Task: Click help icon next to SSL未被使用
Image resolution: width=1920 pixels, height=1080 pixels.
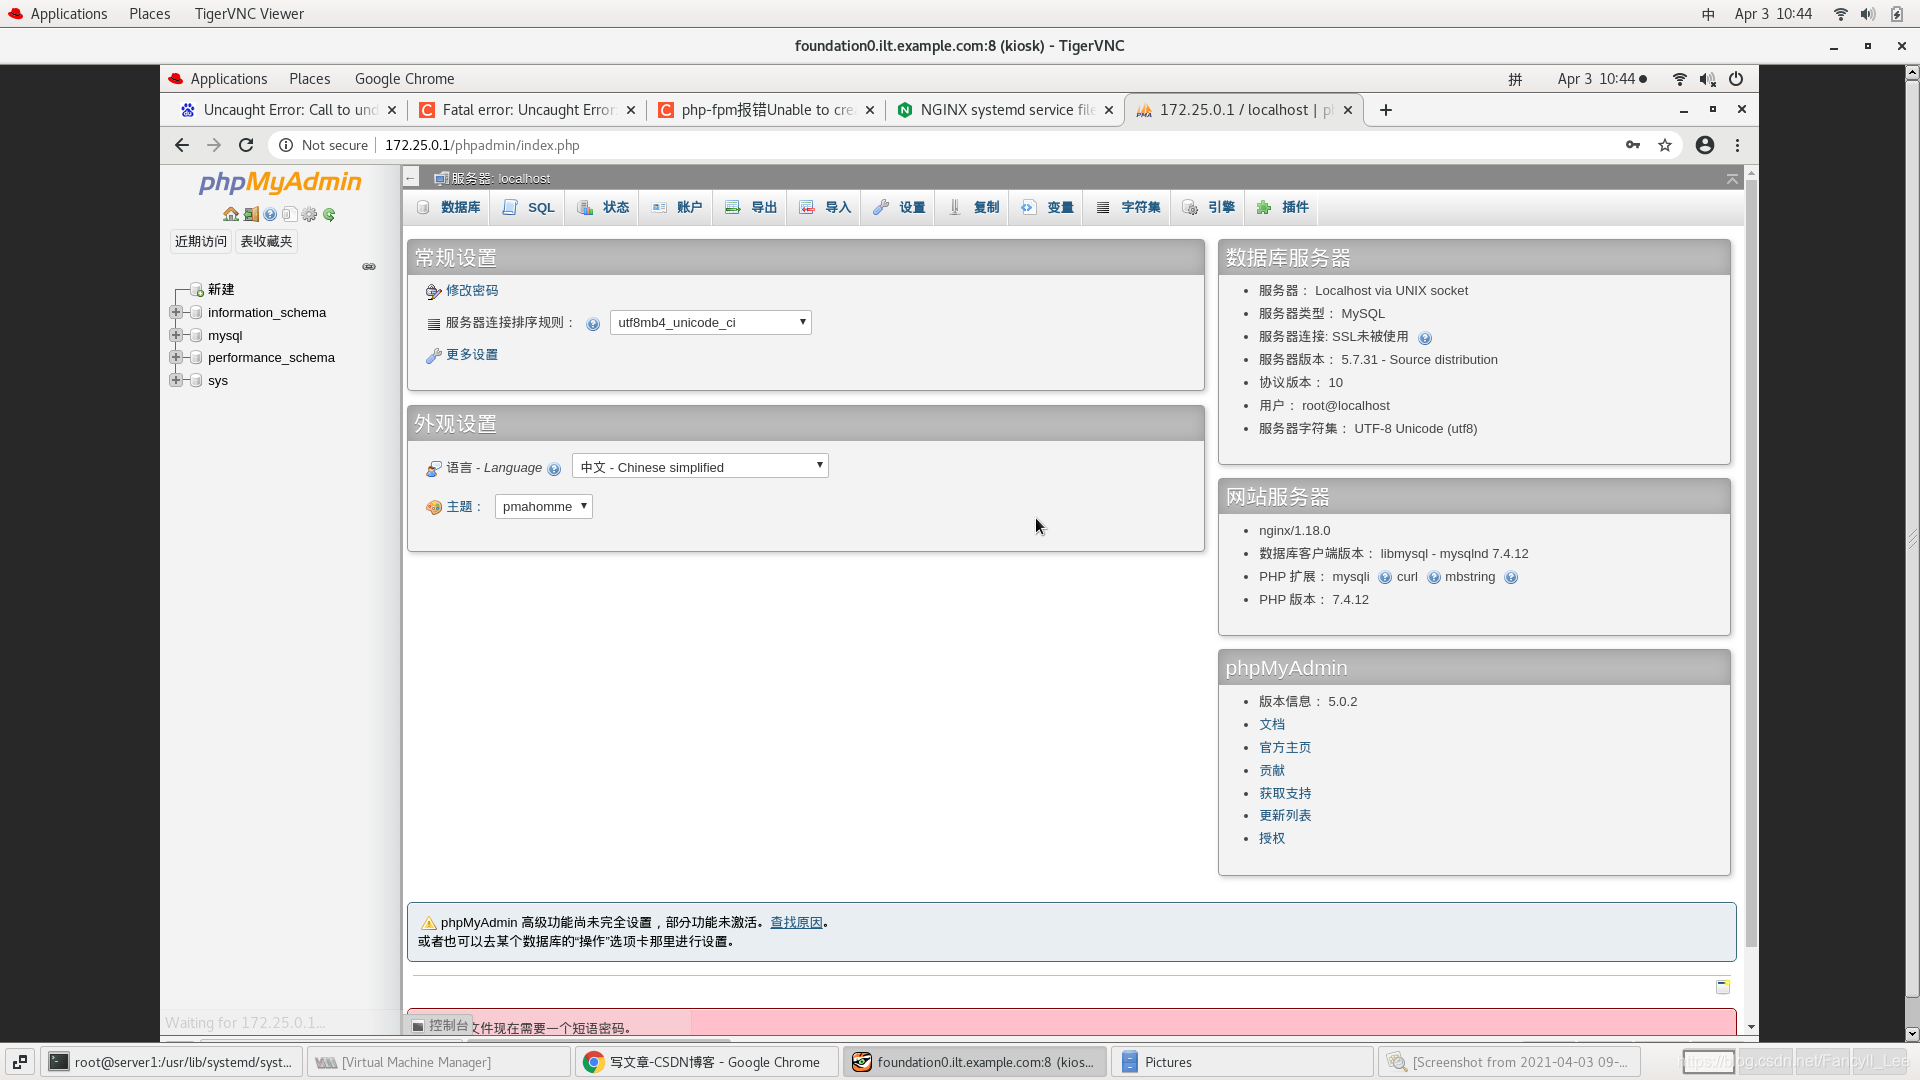Action: click(1425, 338)
